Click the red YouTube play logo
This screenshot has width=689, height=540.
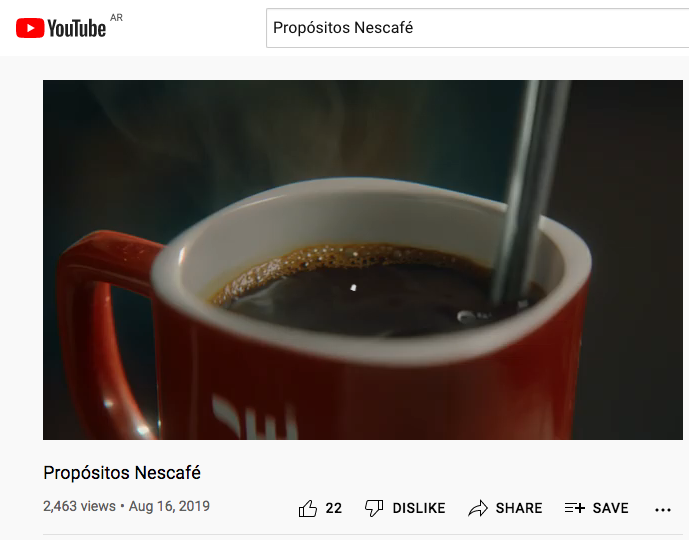pos(30,28)
